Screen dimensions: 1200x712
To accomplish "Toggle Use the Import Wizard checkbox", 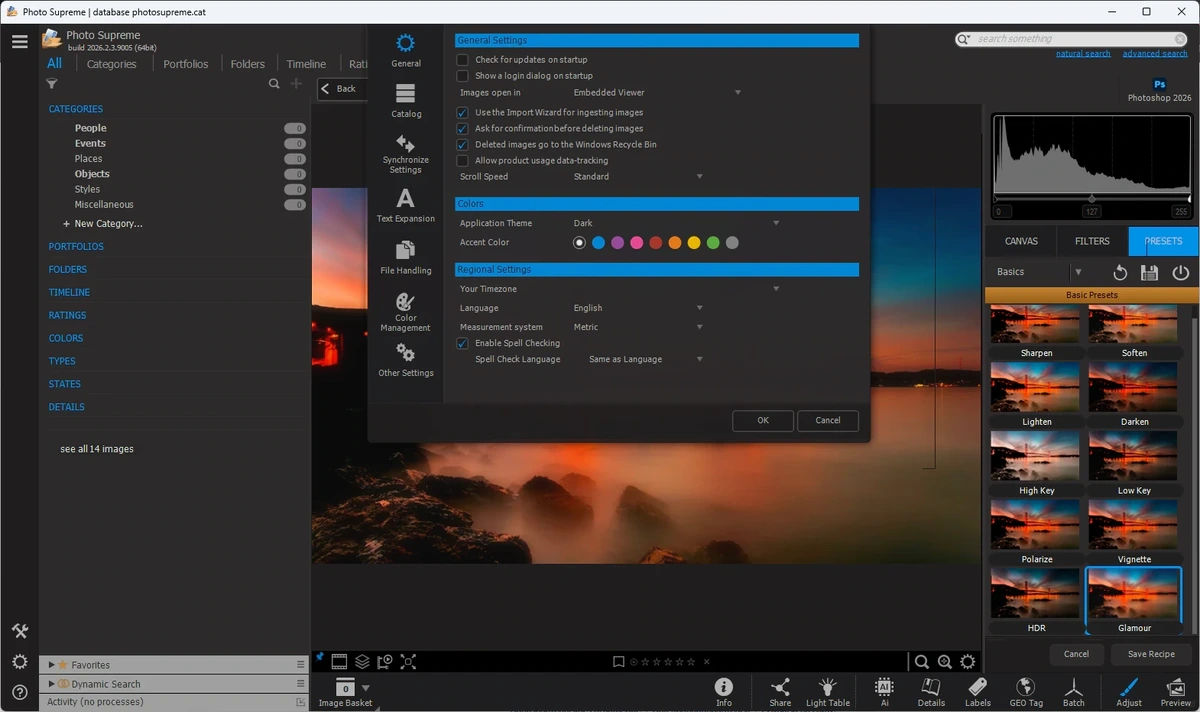I will click(x=462, y=113).
